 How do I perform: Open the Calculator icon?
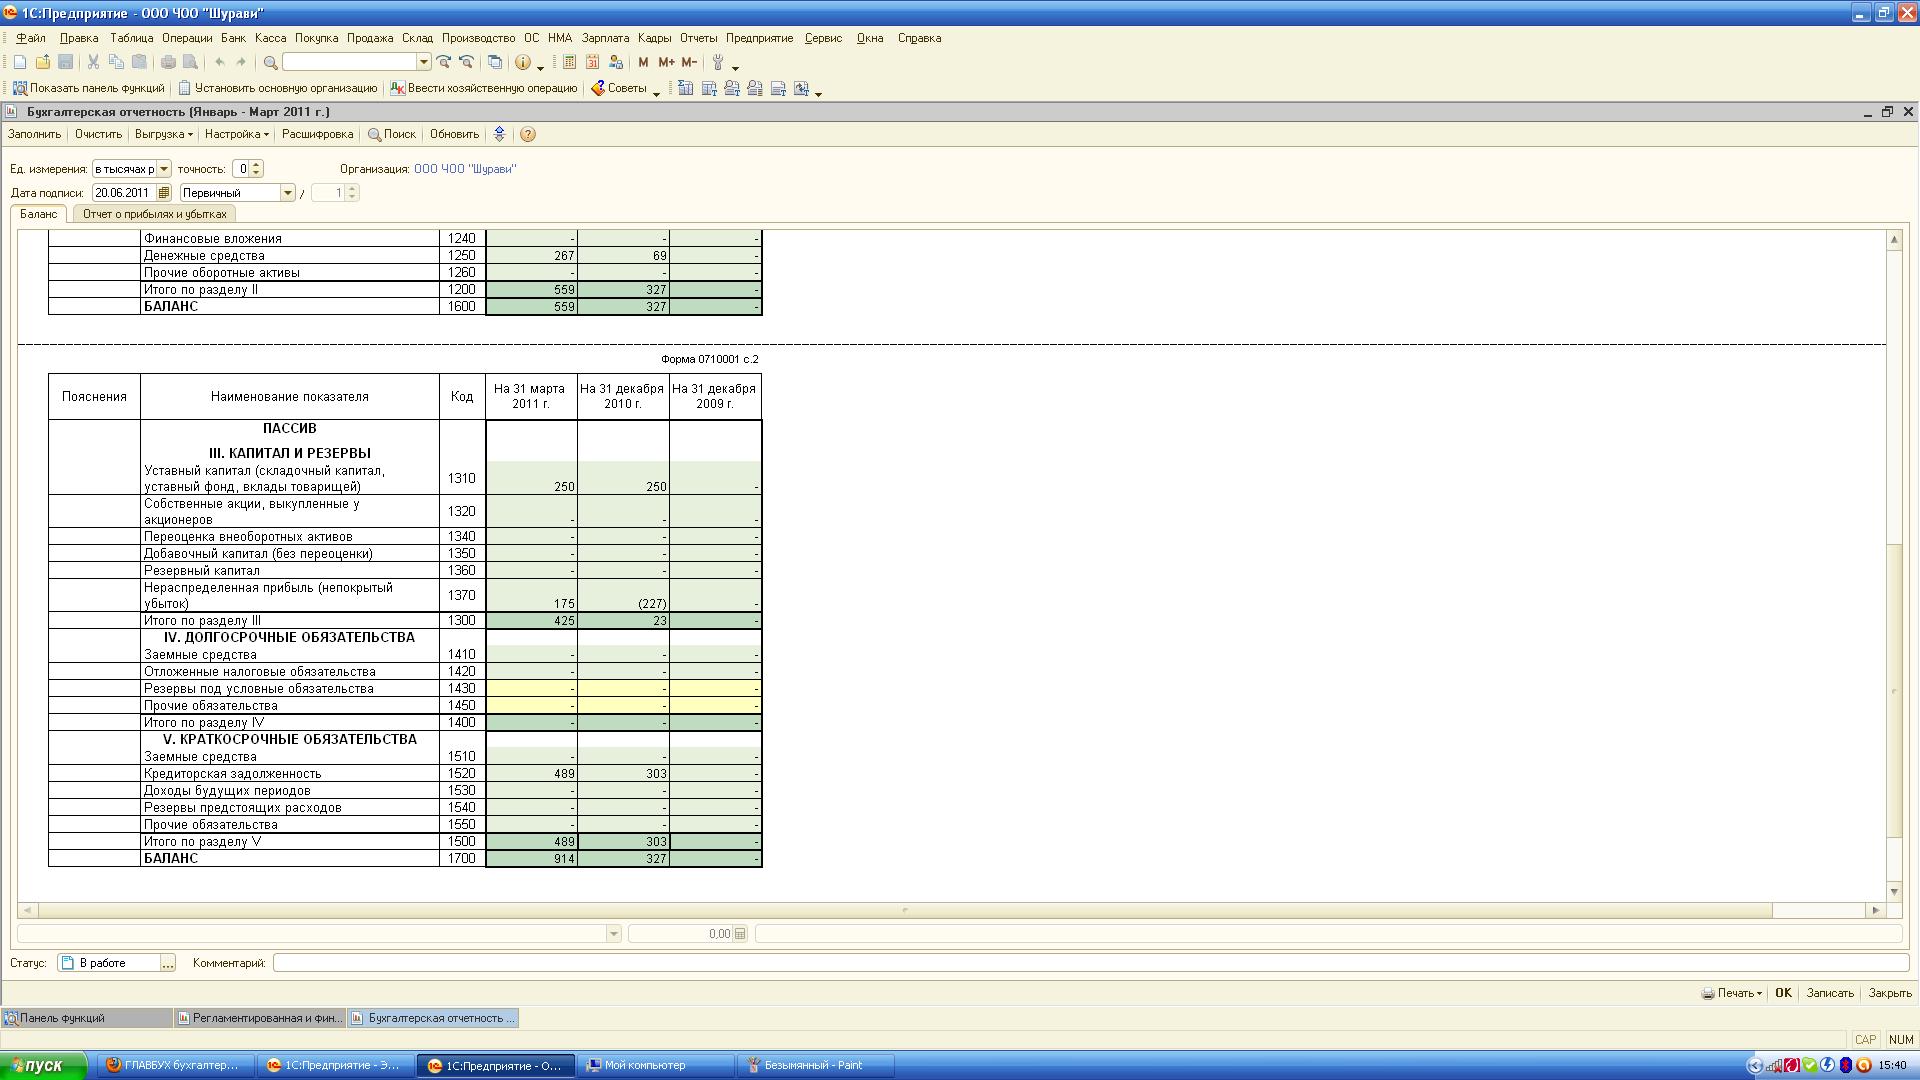569,62
